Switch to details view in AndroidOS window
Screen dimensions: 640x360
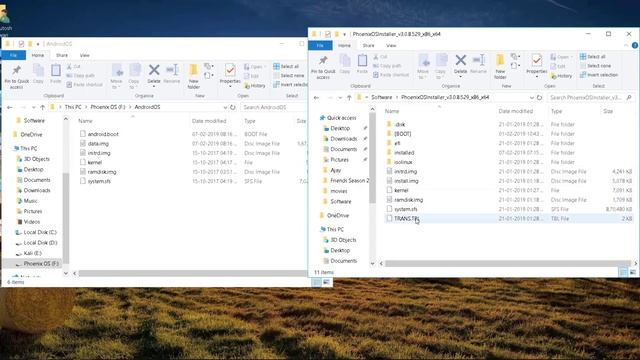[317, 282]
